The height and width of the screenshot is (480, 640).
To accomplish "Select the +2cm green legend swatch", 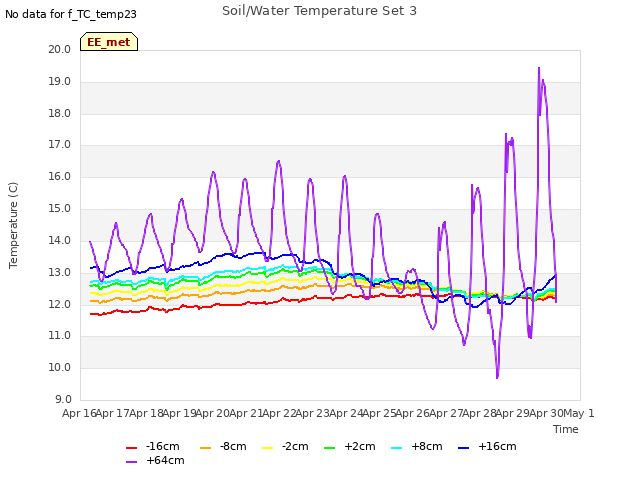I will (x=329, y=448).
